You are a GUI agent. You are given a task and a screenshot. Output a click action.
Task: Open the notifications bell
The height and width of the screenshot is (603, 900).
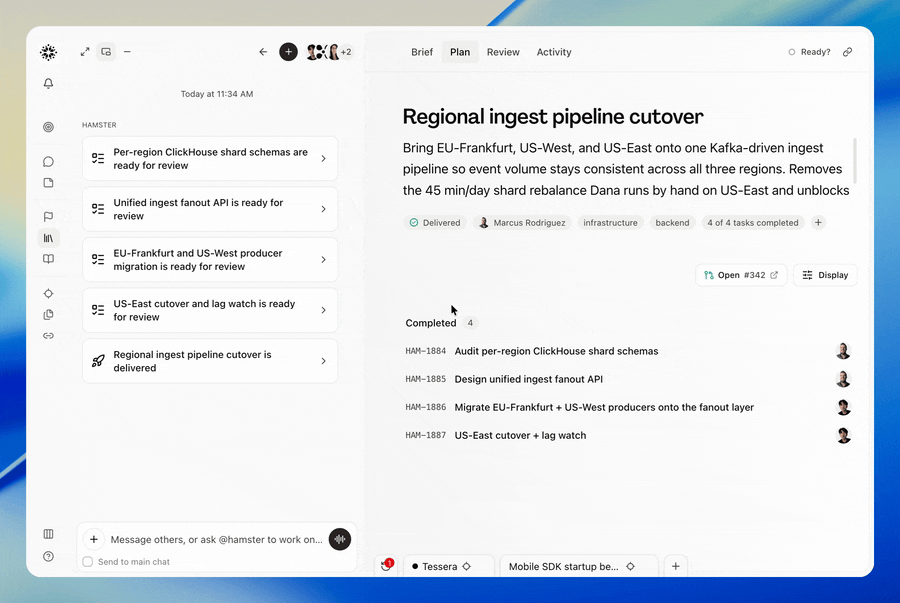point(48,84)
